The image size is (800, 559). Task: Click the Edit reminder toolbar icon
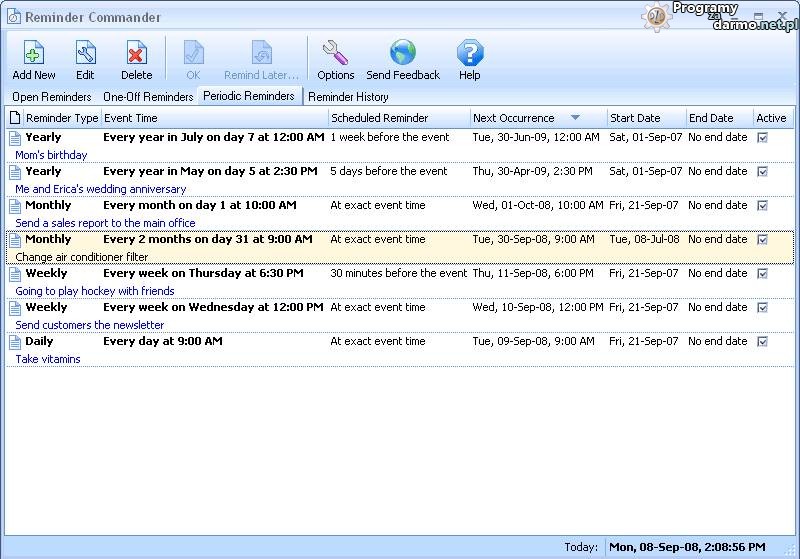tap(85, 54)
